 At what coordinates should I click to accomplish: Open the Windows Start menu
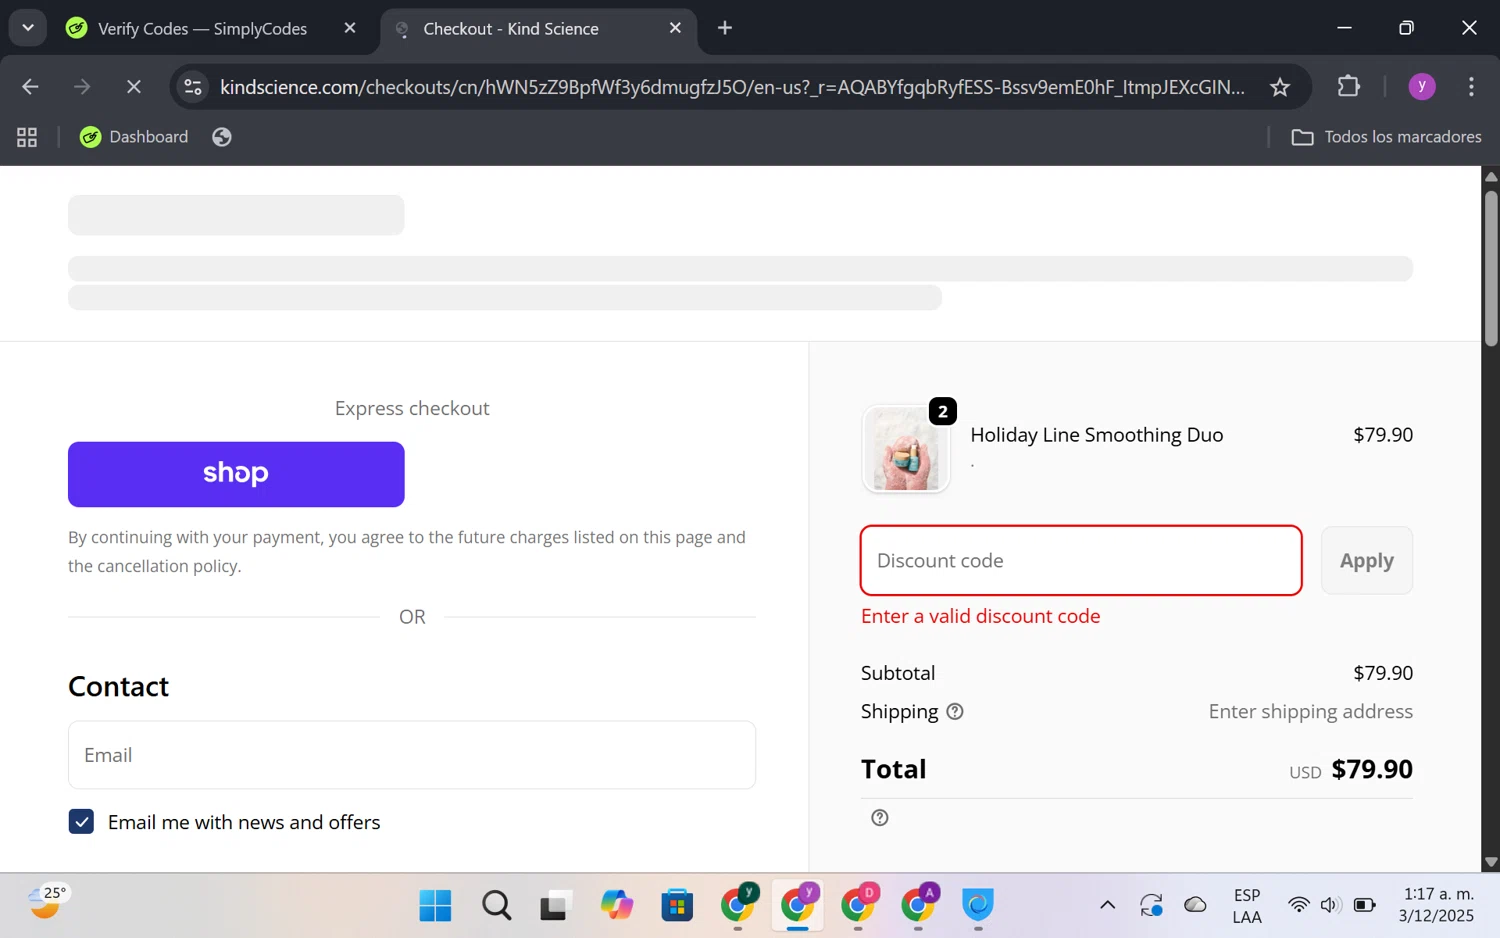(435, 905)
